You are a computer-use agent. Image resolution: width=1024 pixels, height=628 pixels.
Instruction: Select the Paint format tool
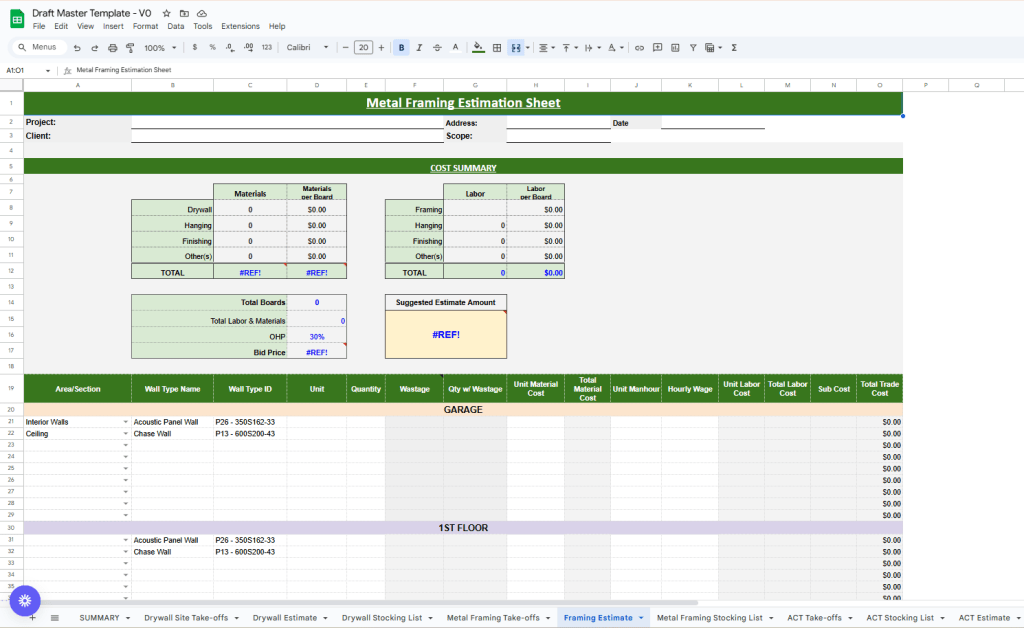coord(129,47)
